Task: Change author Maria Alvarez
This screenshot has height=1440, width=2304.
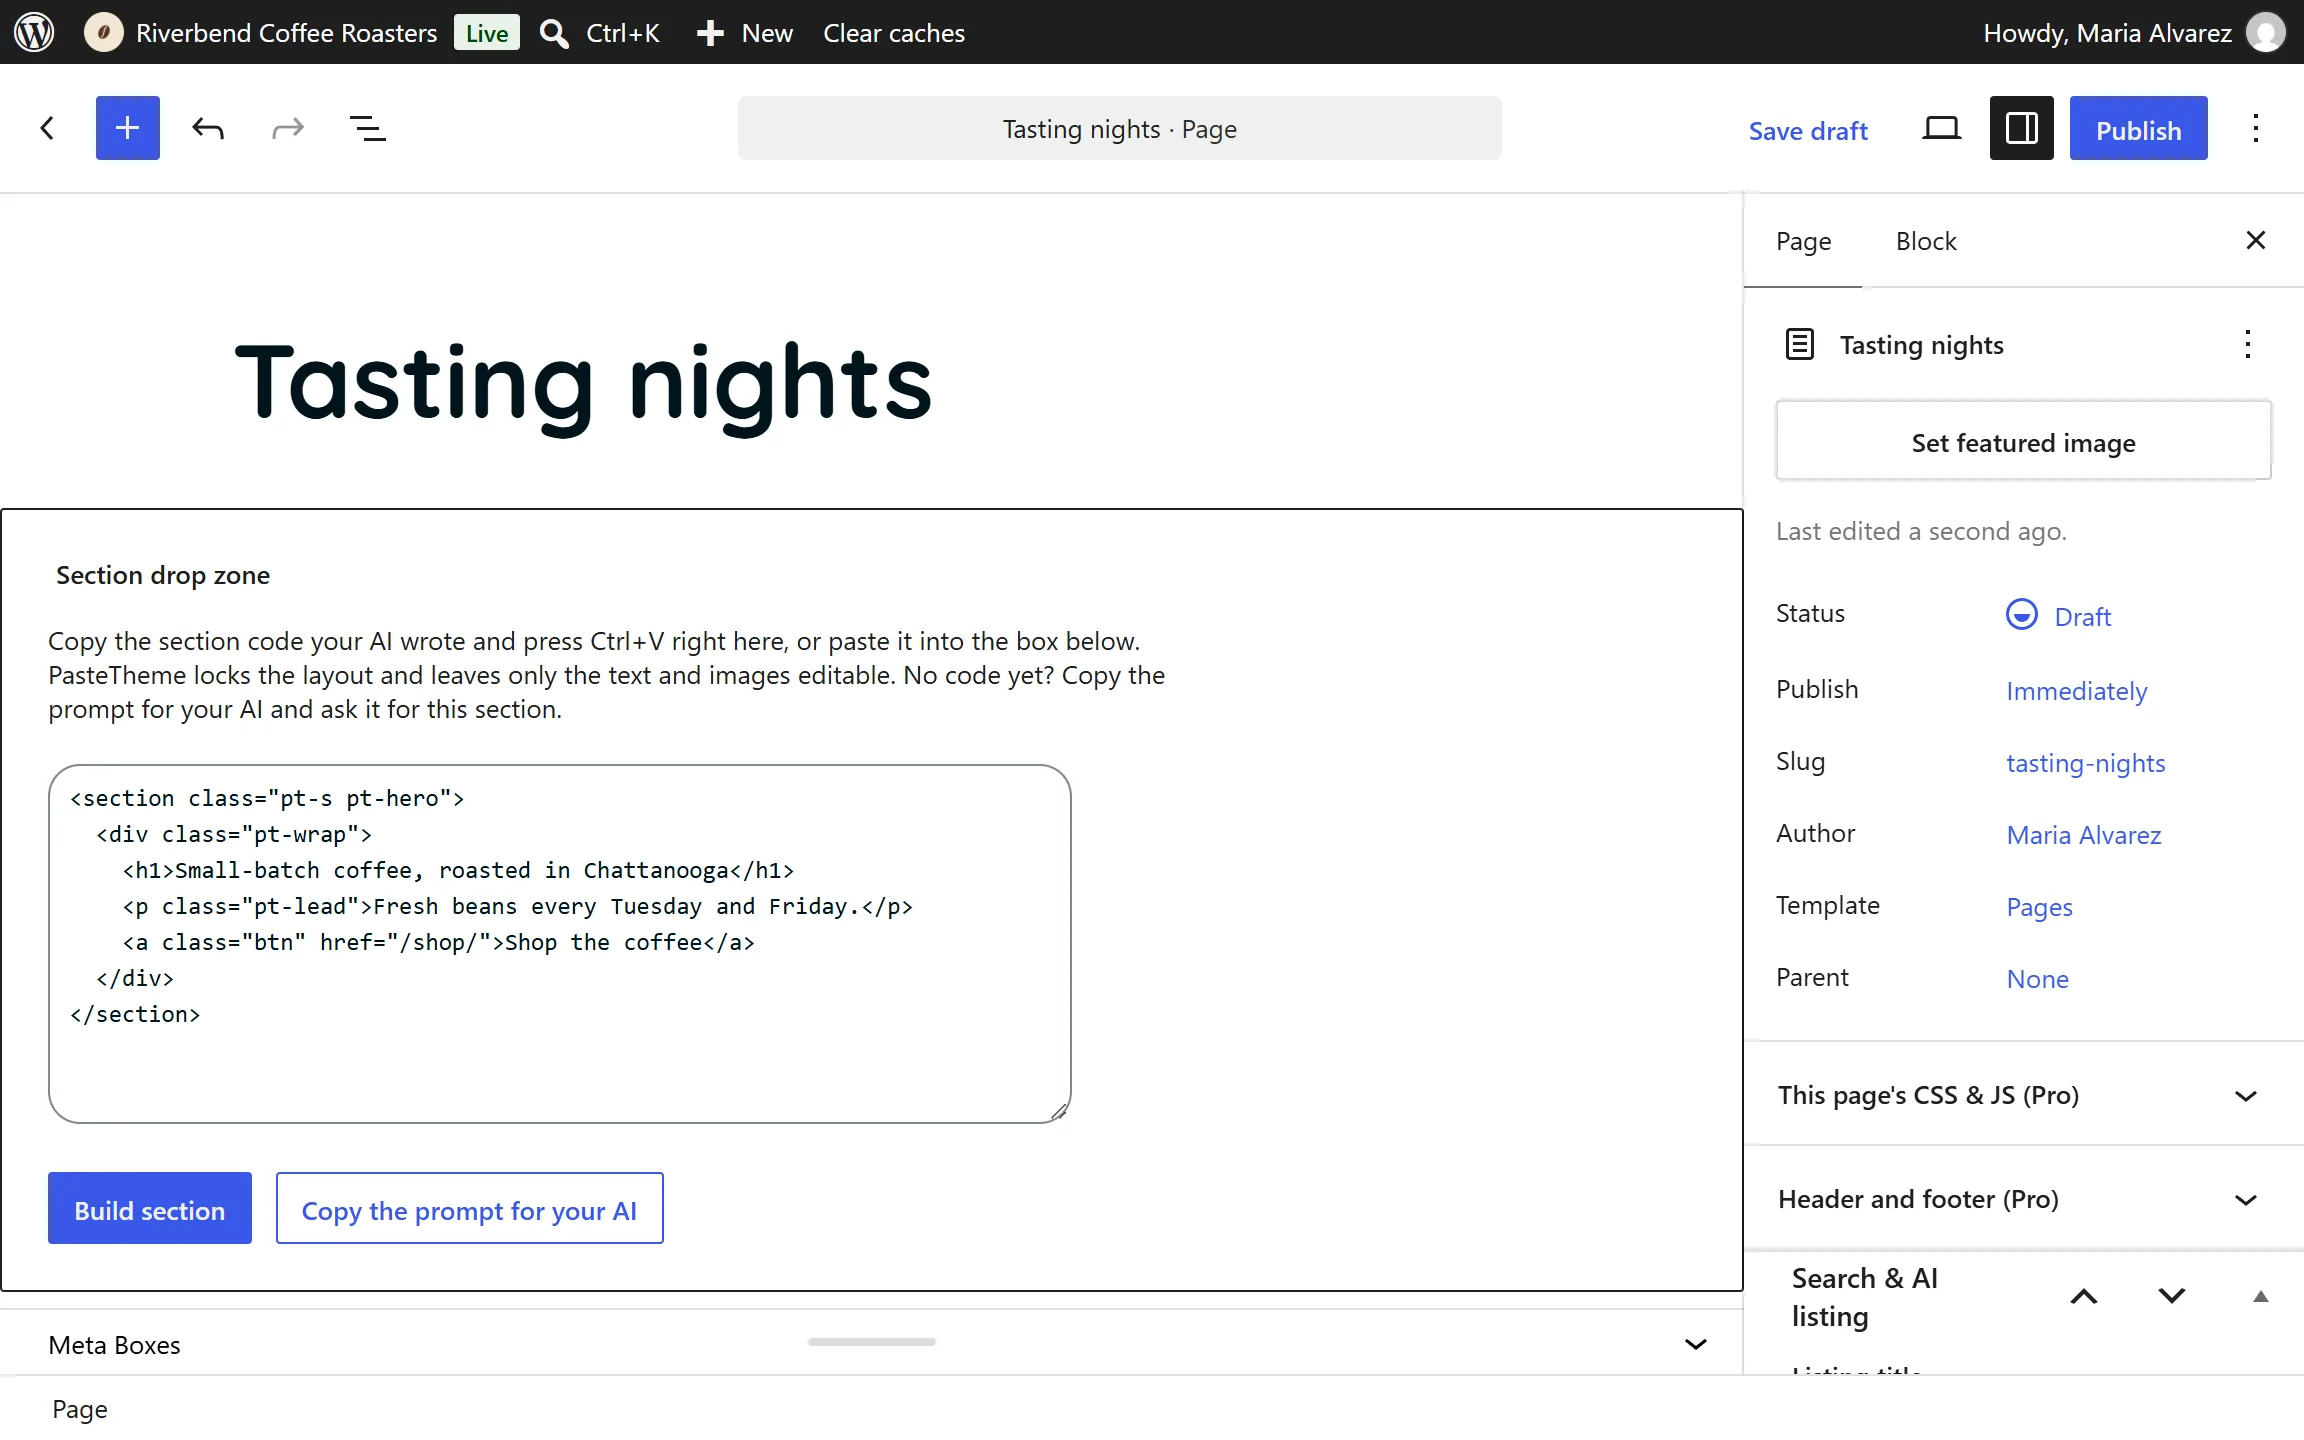Action: [2084, 835]
